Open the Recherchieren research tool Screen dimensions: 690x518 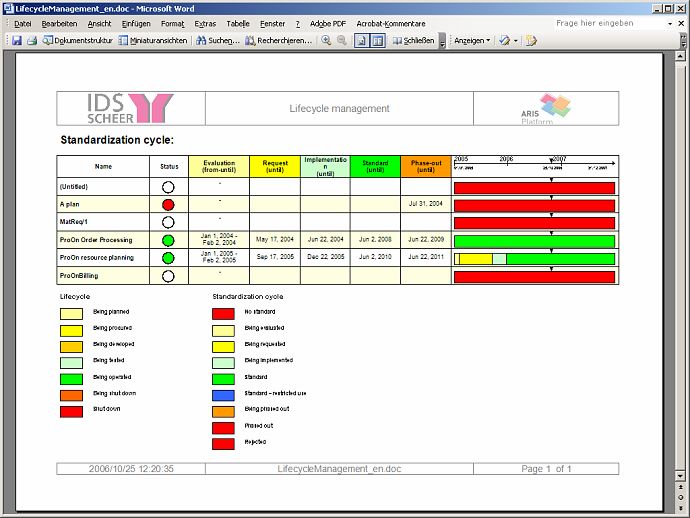[281, 41]
